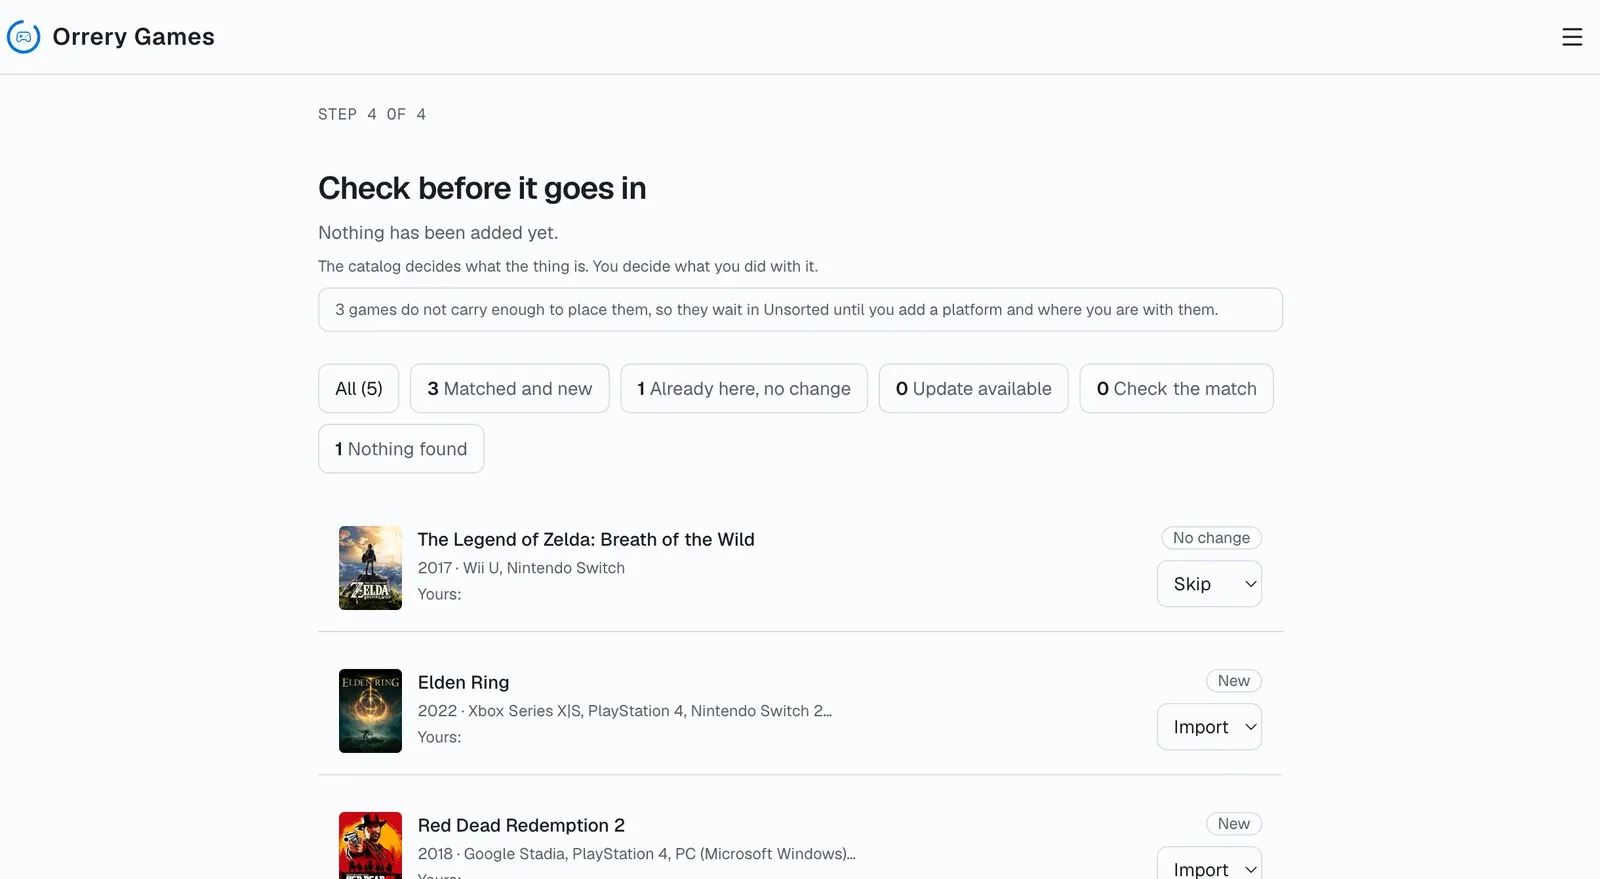Image resolution: width=1600 pixels, height=879 pixels.
Task: Click the Orrery Games controller logo
Action: (24, 37)
